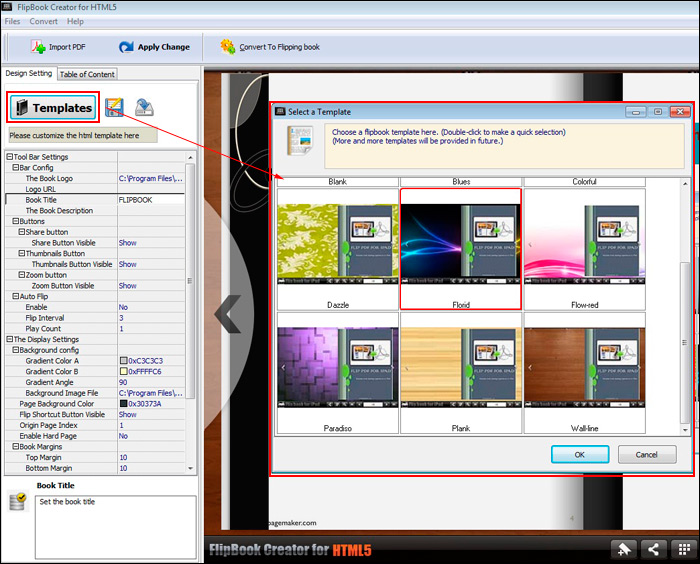The width and height of the screenshot is (700, 564).
Task: Collapse The Display Settings node
Action: tap(9, 339)
